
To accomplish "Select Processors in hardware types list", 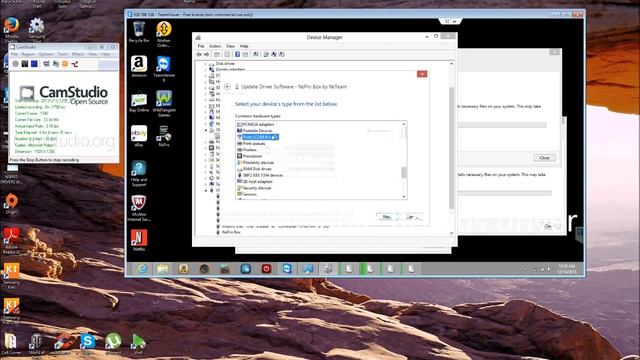I will 249,156.
